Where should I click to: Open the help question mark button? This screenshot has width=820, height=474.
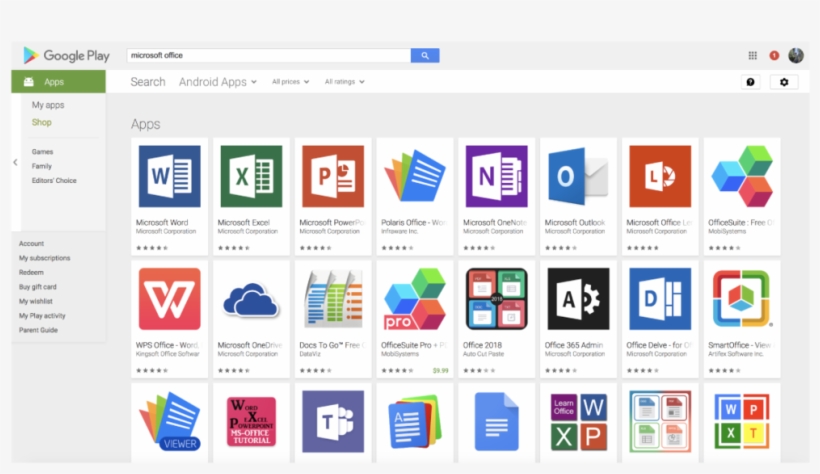(x=750, y=82)
